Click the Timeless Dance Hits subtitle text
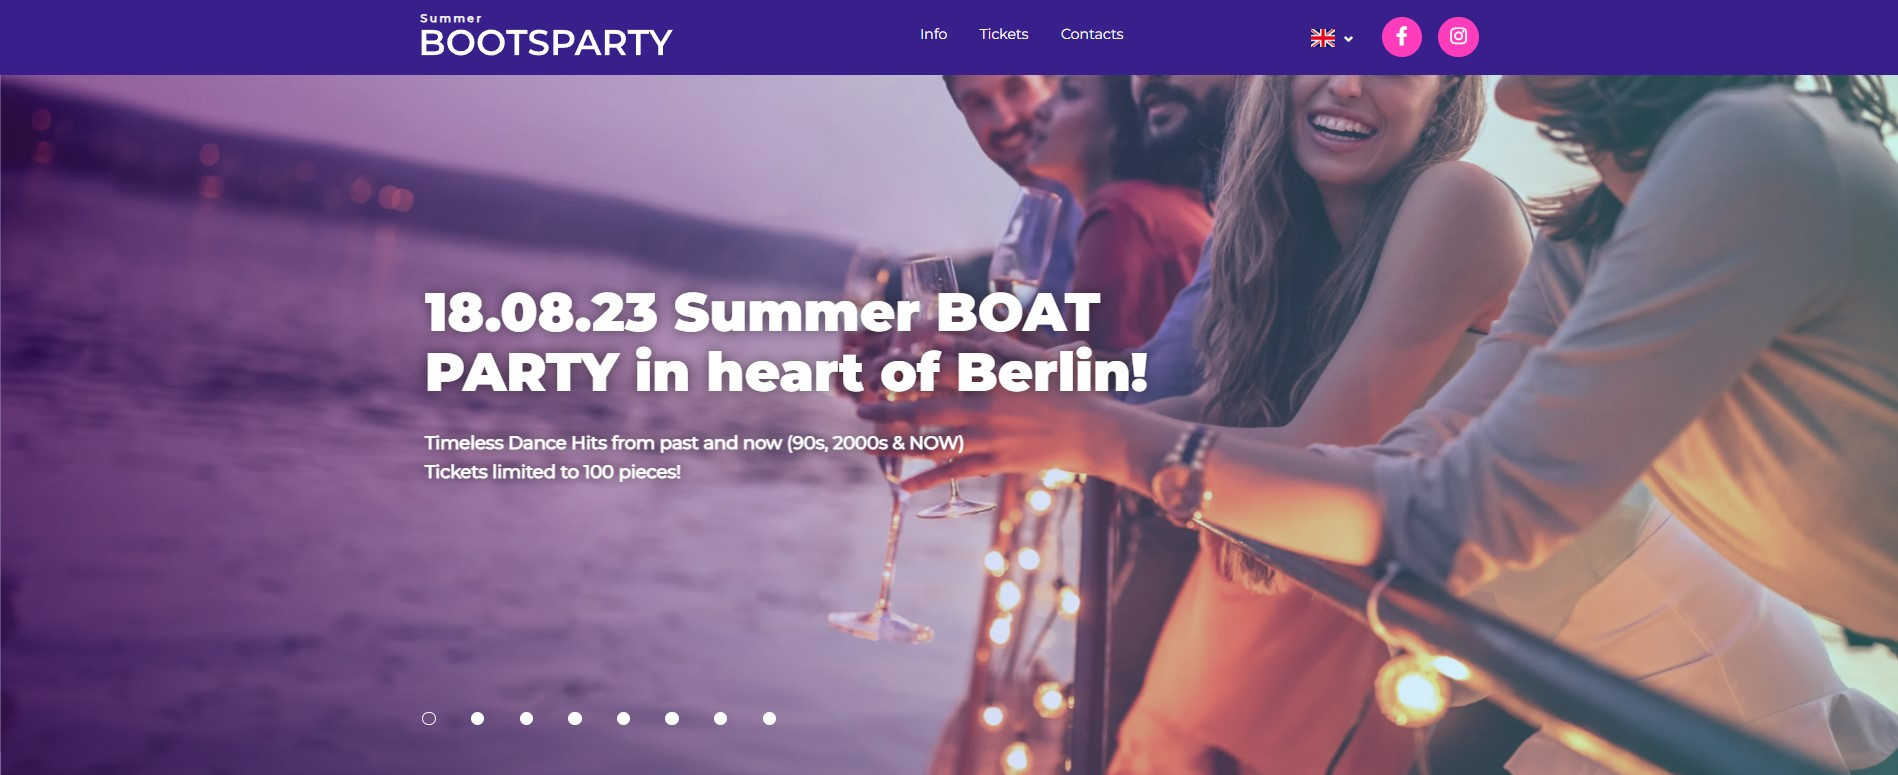This screenshot has height=775, width=1898. tap(694, 442)
